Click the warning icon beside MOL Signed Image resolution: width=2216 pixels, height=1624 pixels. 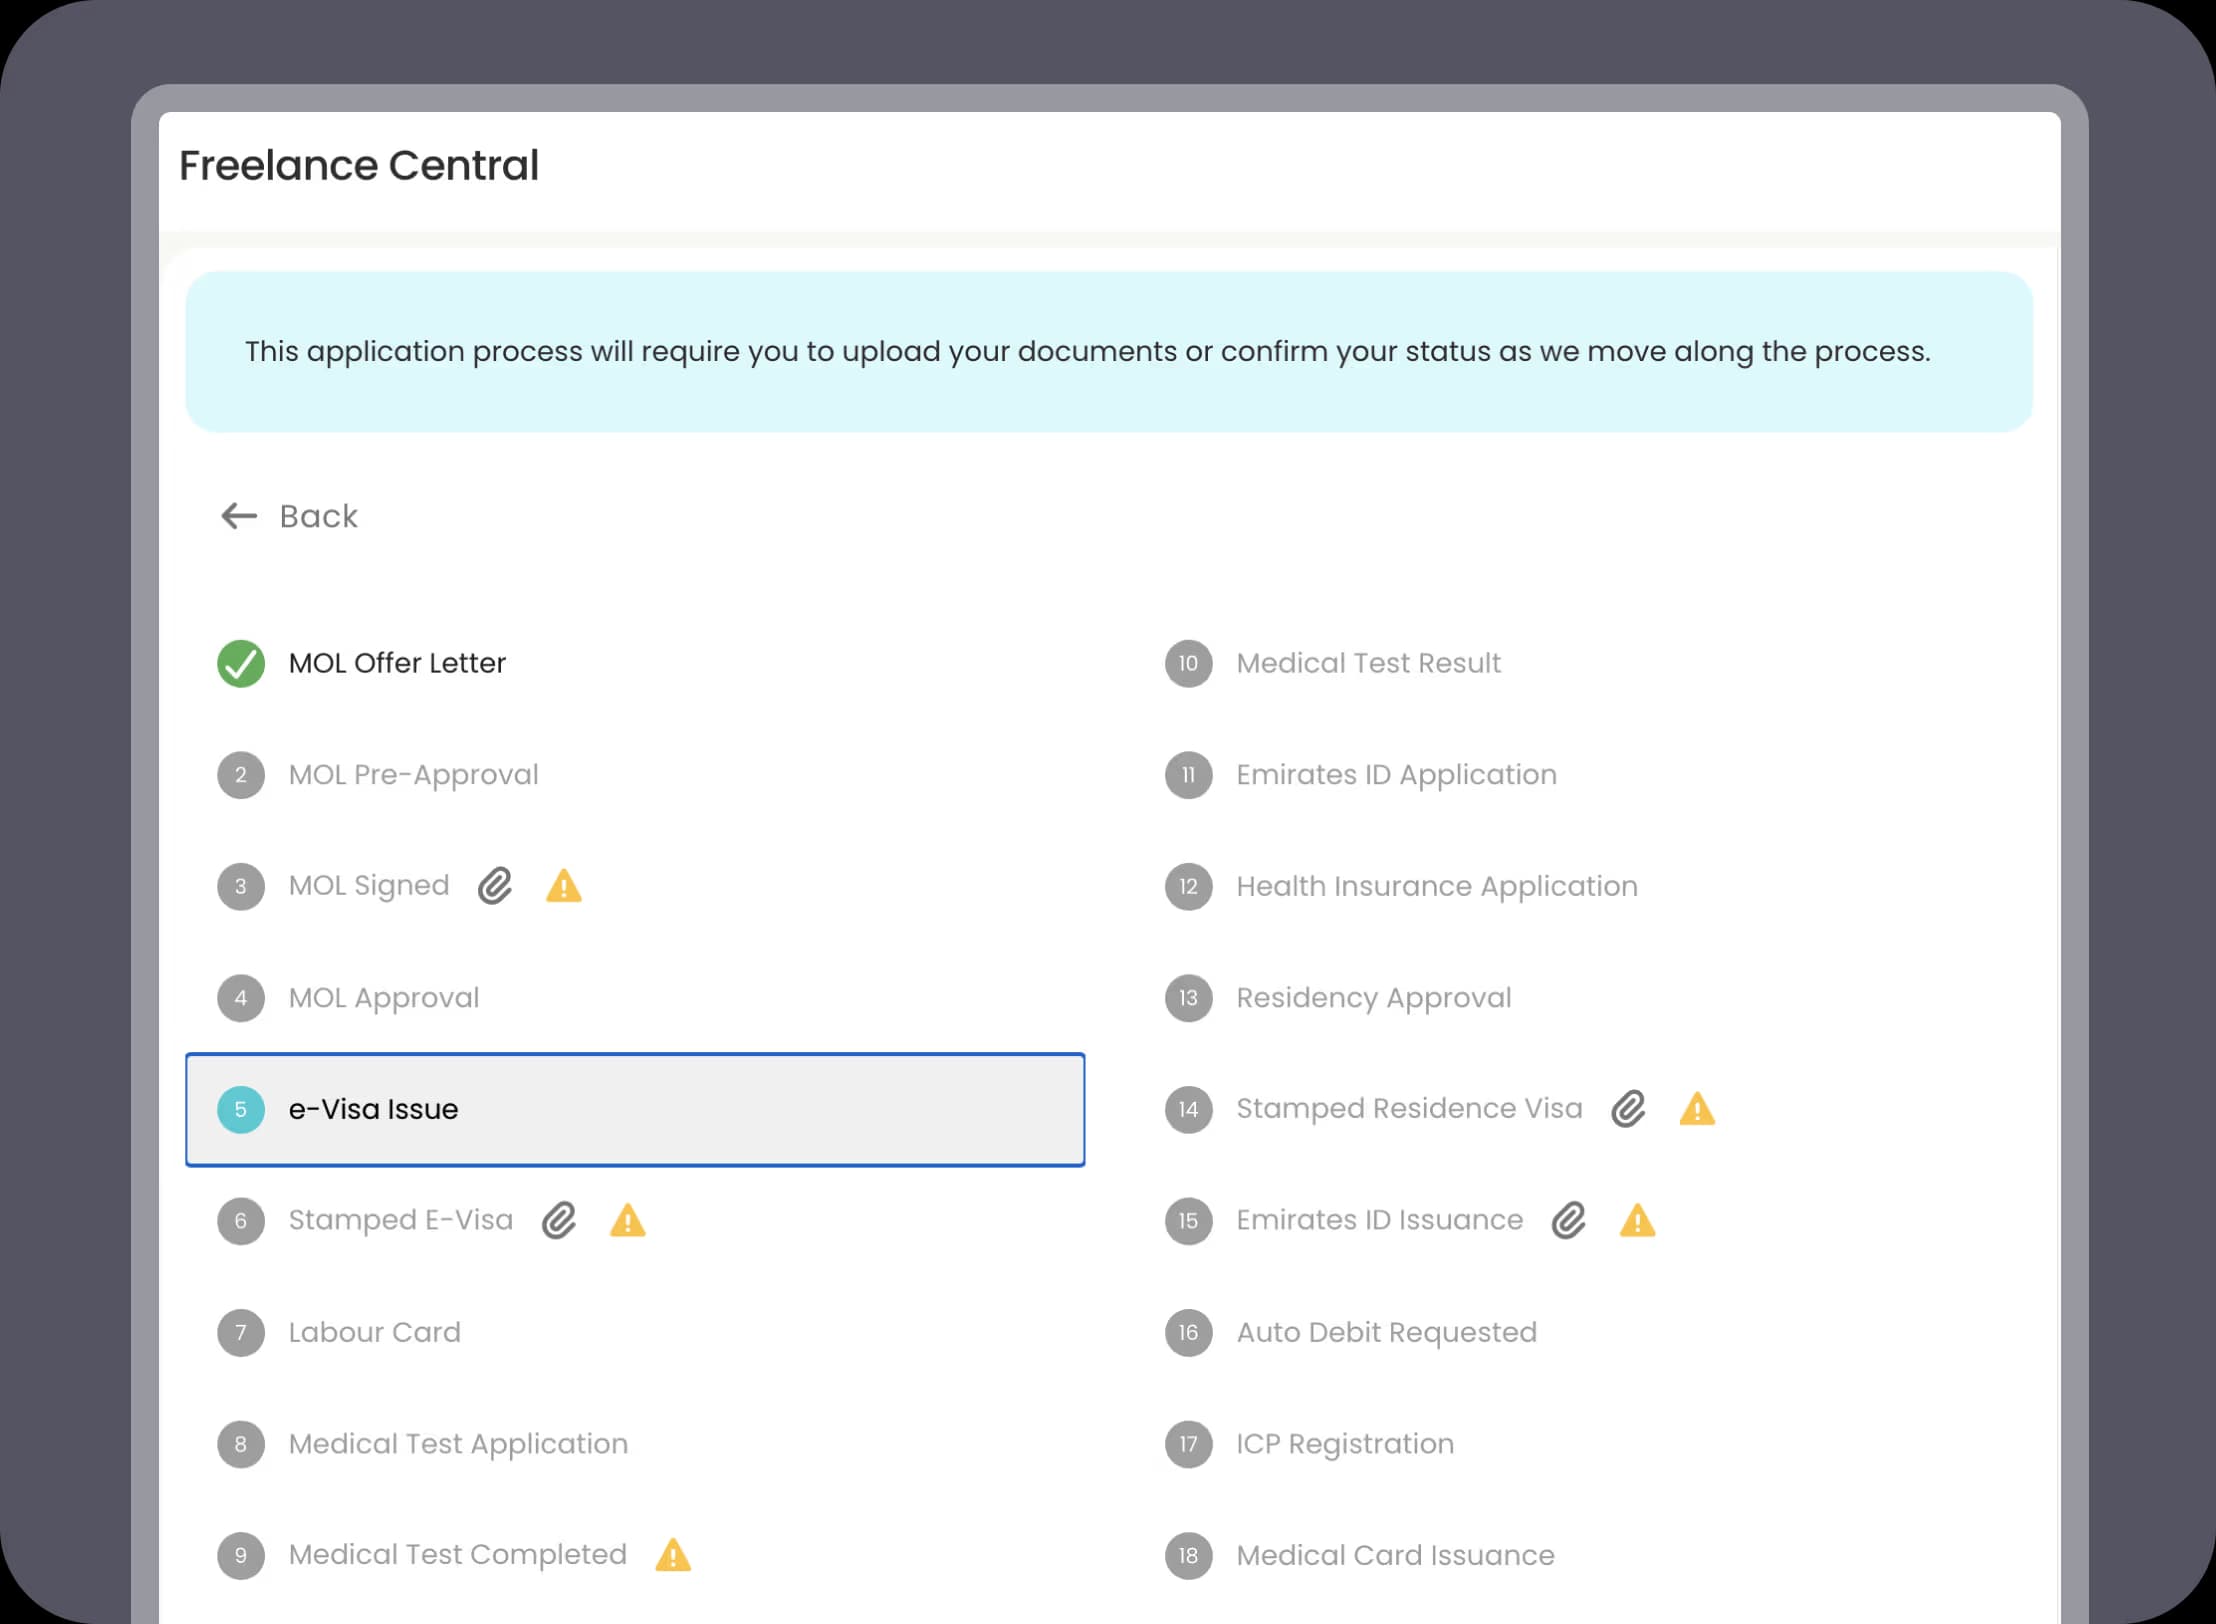click(x=563, y=886)
